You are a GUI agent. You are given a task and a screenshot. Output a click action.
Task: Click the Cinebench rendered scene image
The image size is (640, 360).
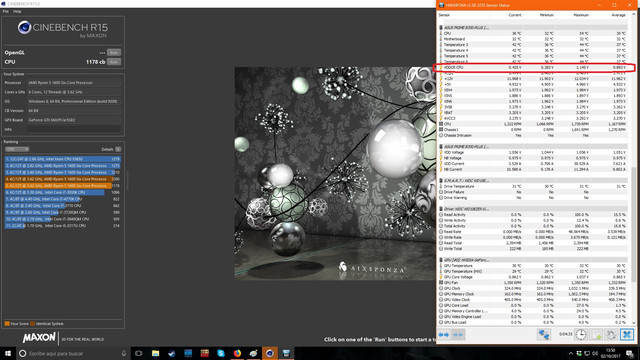point(335,173)
